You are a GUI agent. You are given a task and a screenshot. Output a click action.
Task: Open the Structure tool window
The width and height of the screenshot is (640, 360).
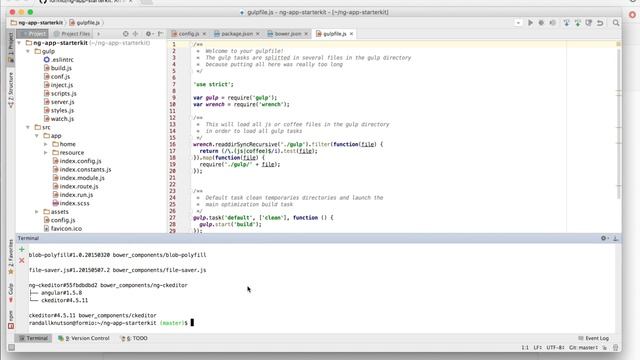tap(11, 90)
